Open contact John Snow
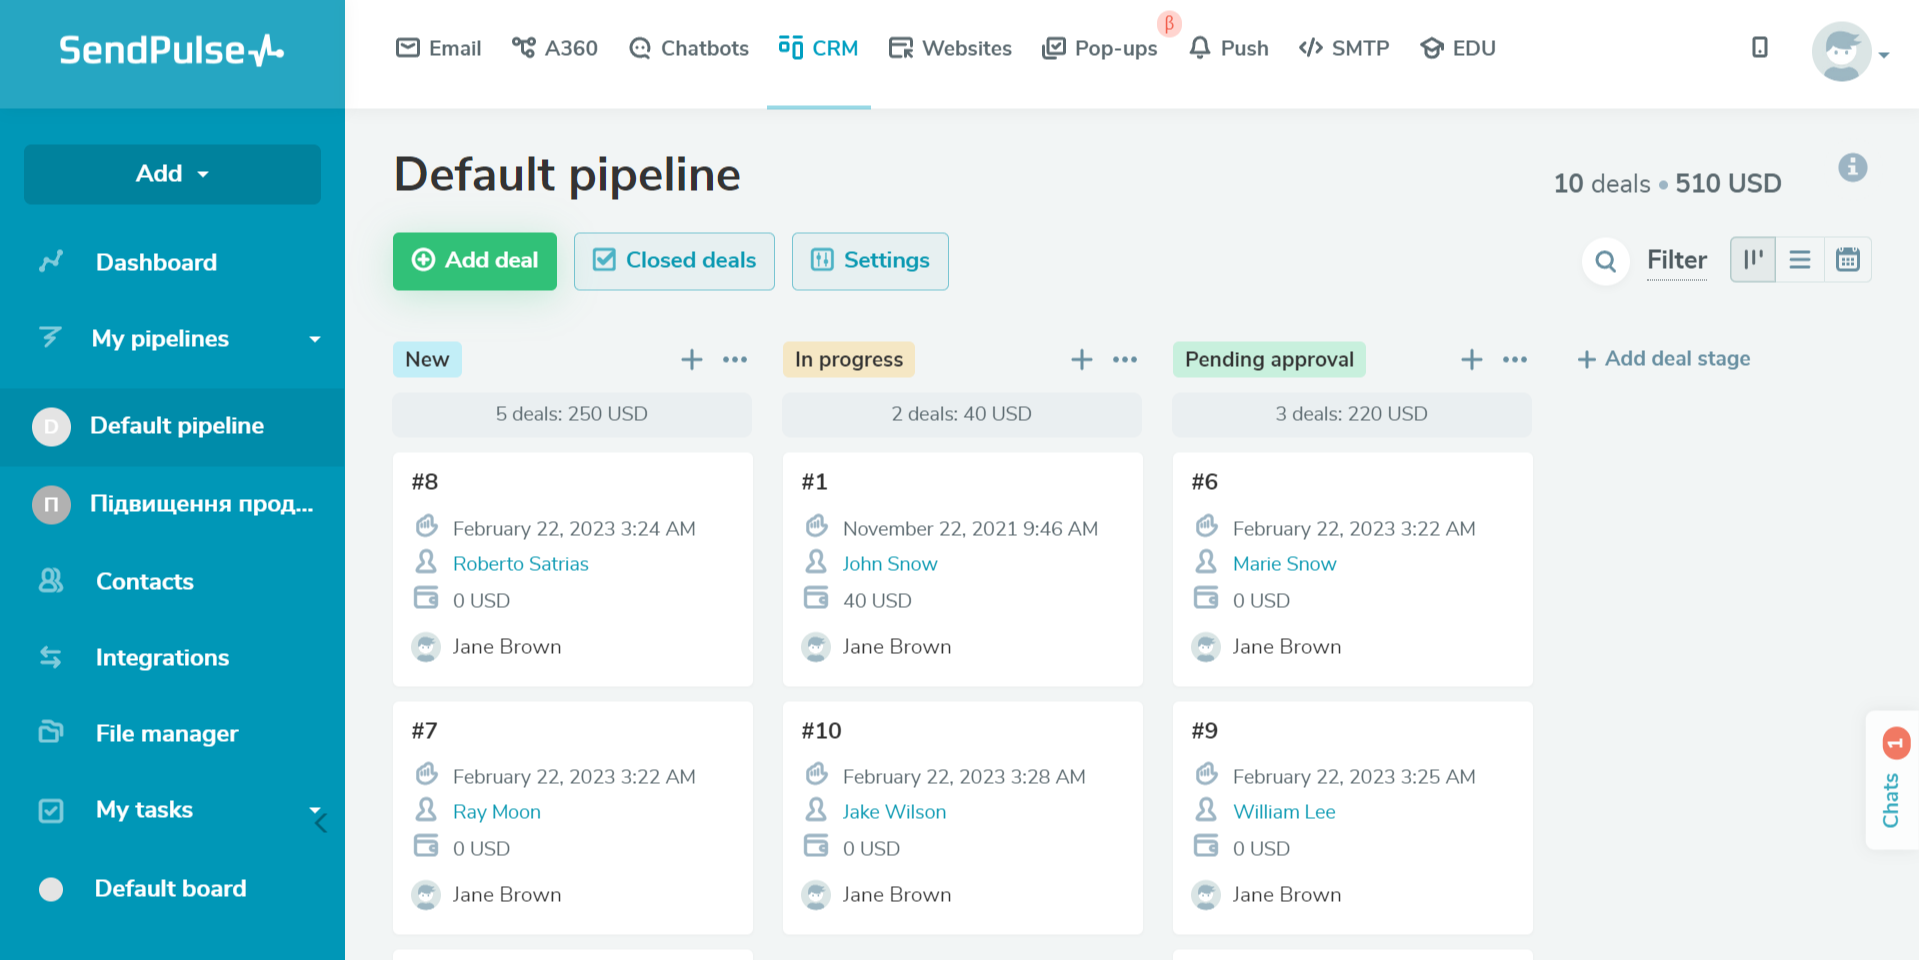Screen dimensions: 1919x960 [x=890, y=564]
